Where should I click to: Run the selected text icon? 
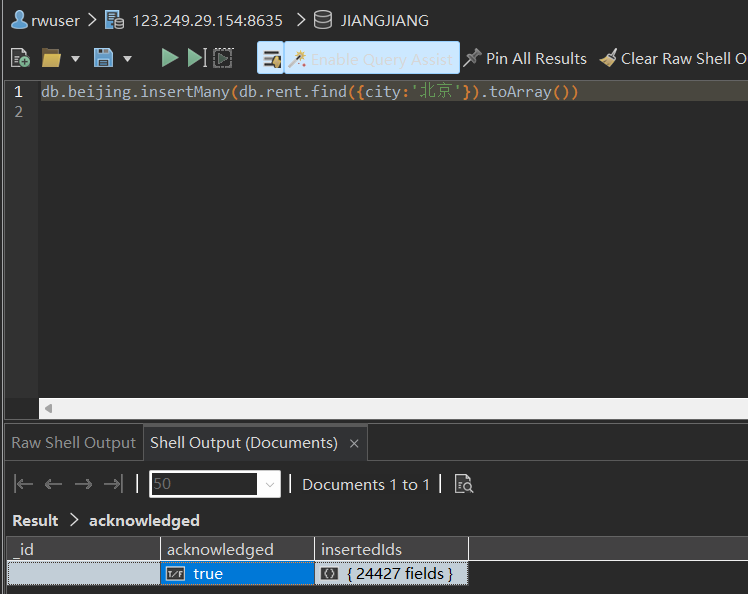coord(223,58)
